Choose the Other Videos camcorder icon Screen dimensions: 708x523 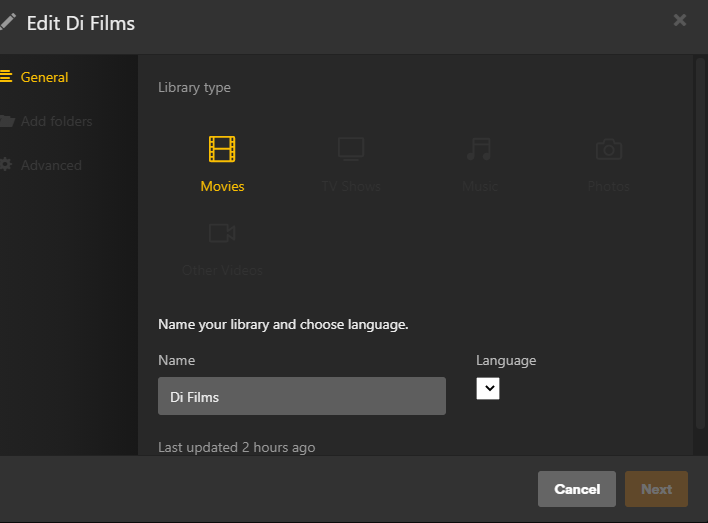tap(222, 233)
